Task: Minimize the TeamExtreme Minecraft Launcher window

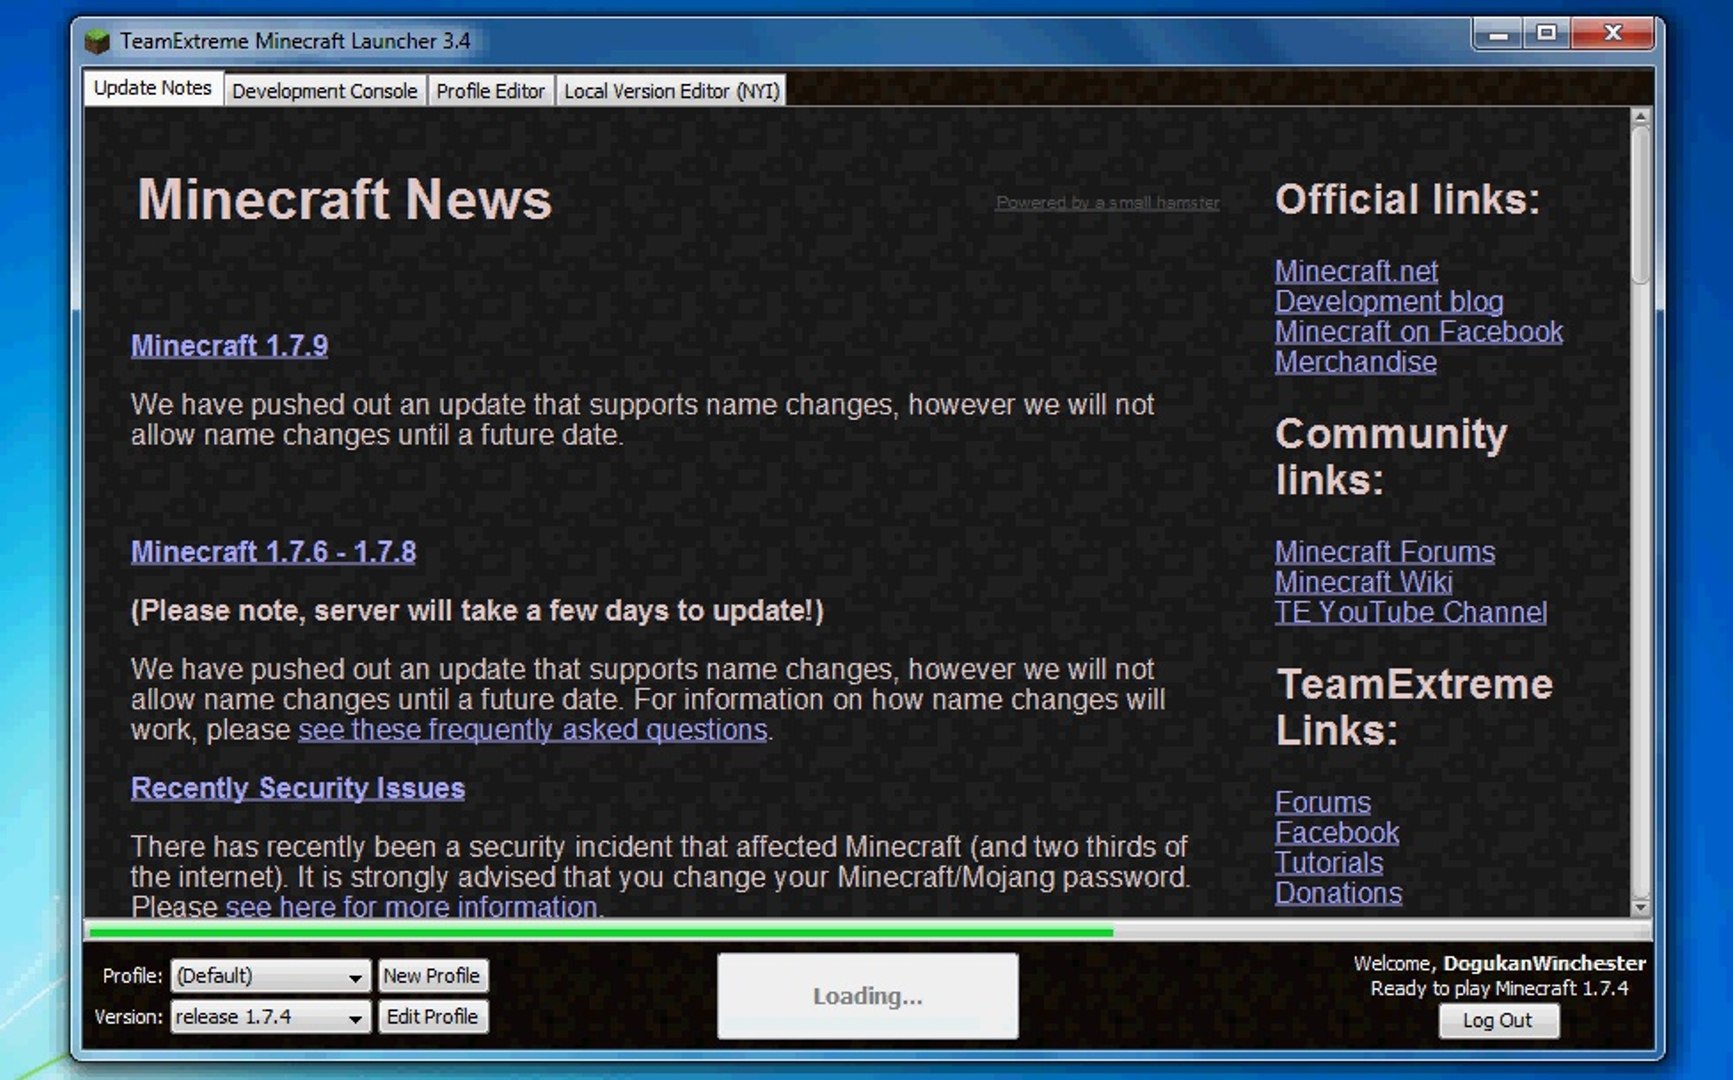Action: (1498, 34)
